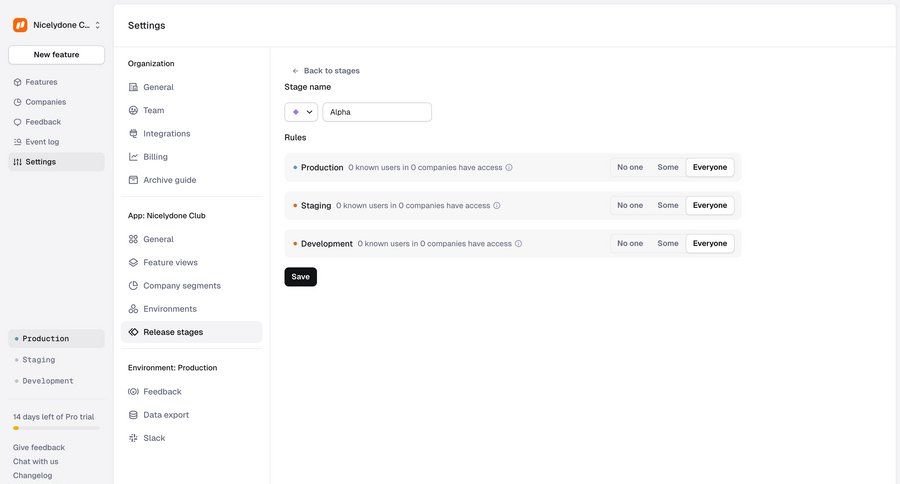Show info tooltip for Development access
900x484 pixels.
pos(518,243)
